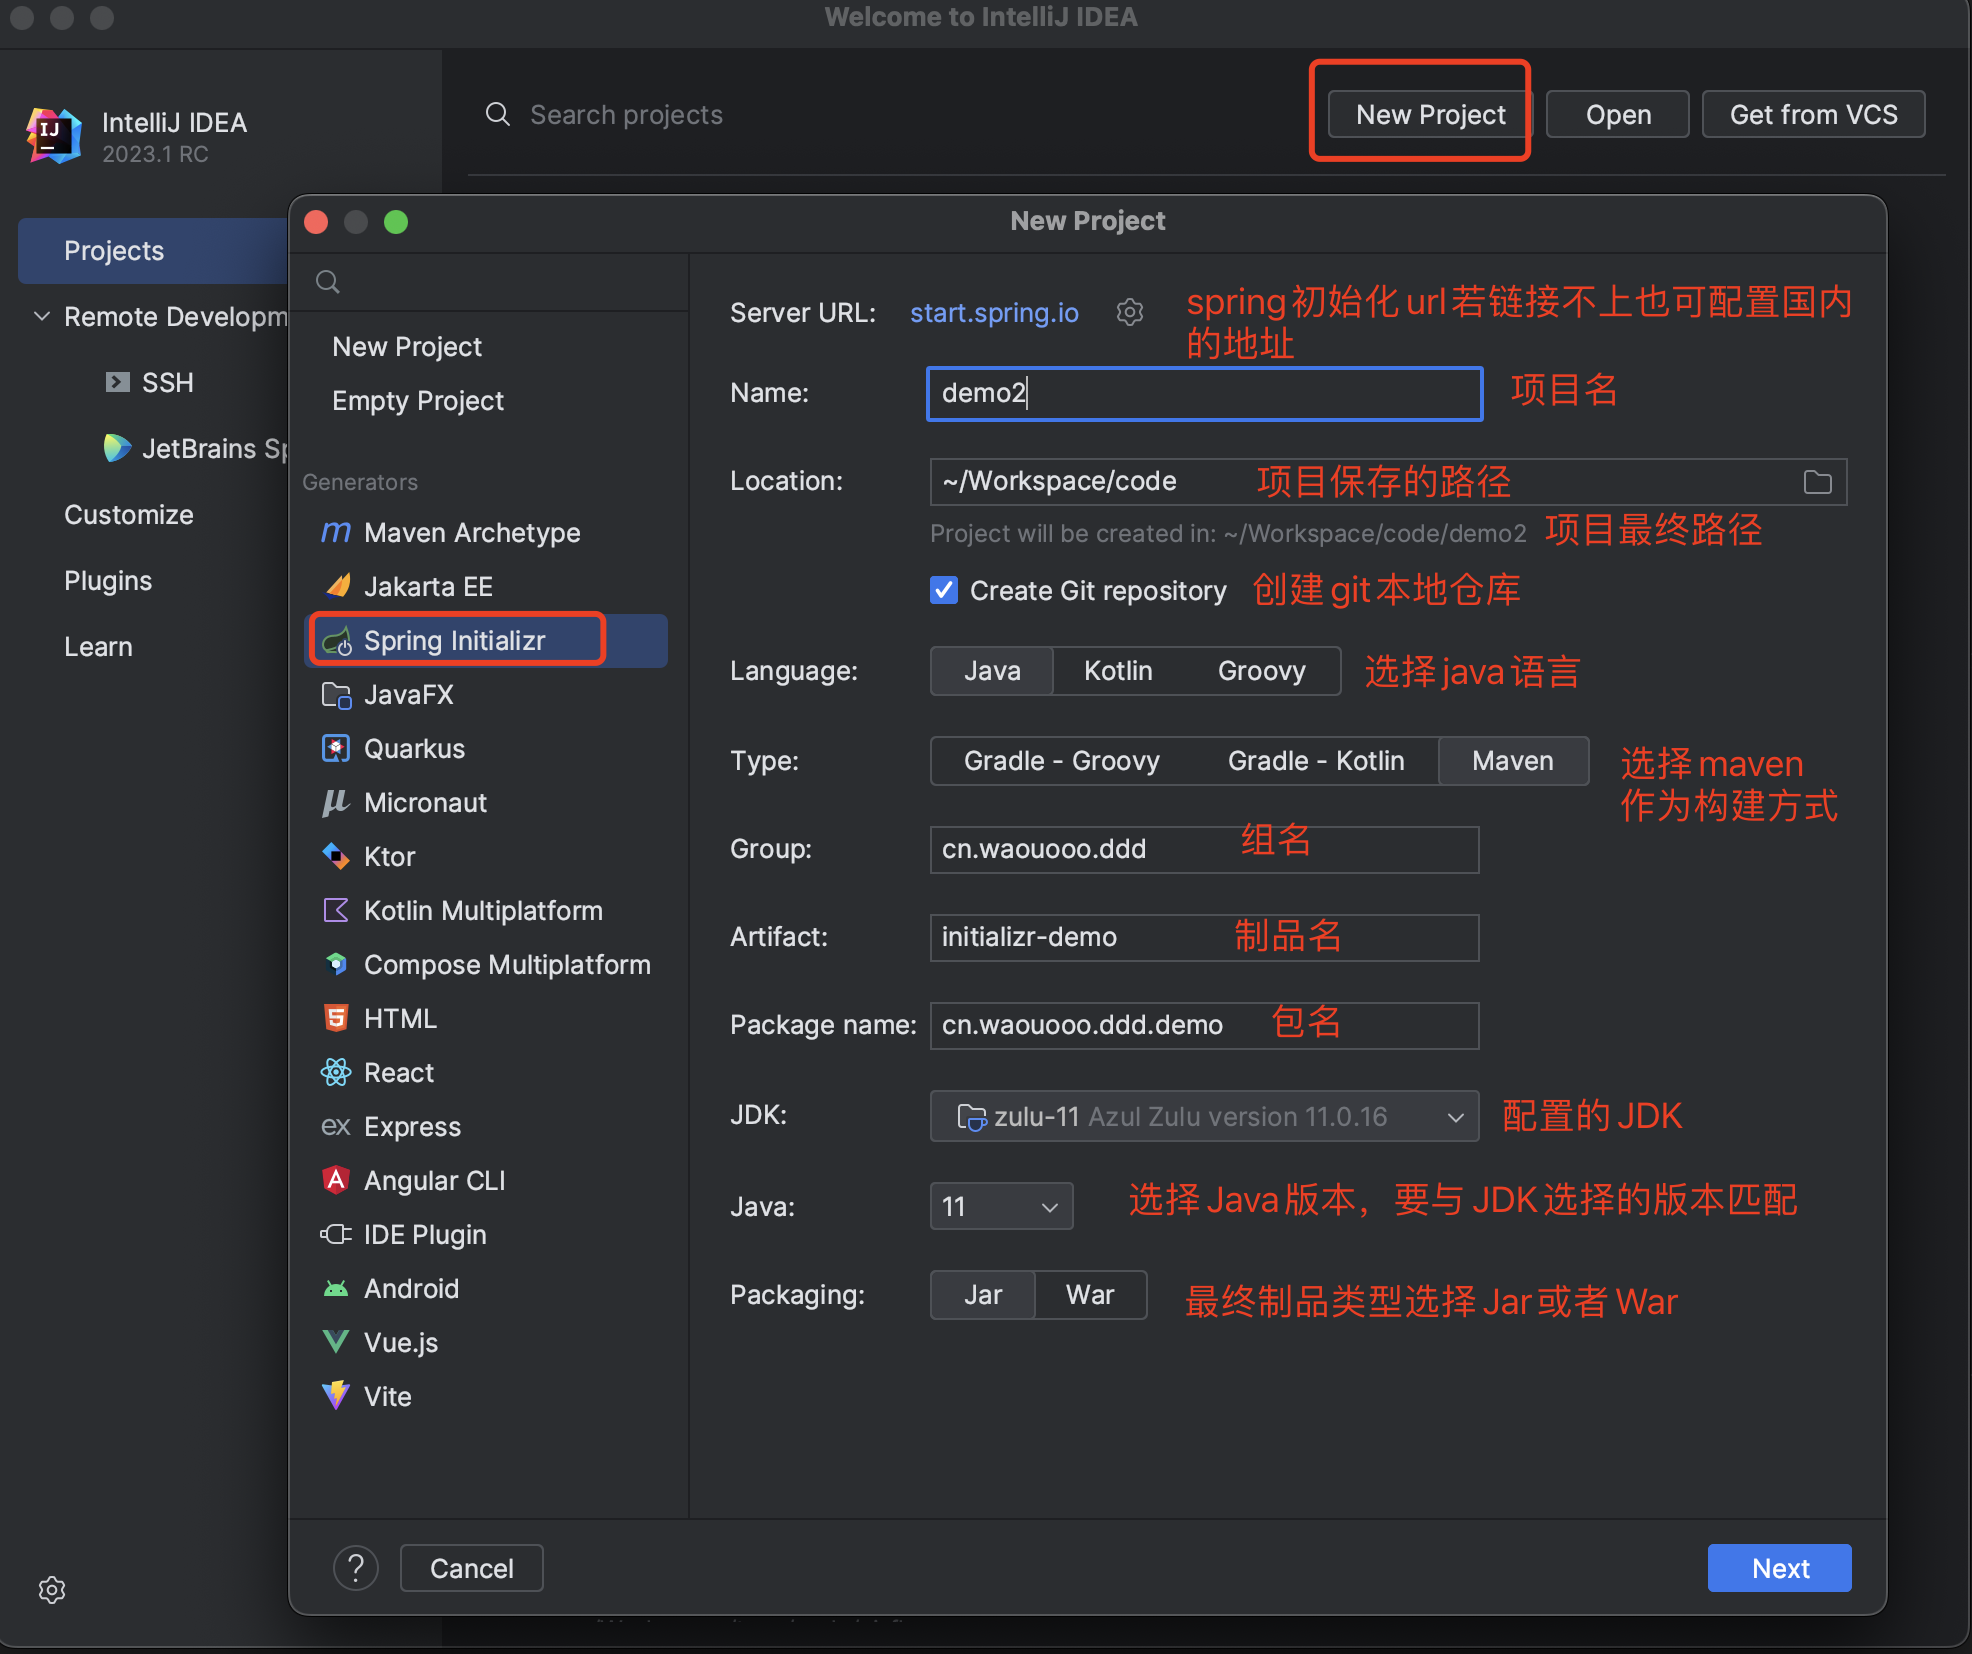Screen dimensions: 1972x1654
Task: Choose the Kotlin Multiplatform generator
Action: point(482,910)
